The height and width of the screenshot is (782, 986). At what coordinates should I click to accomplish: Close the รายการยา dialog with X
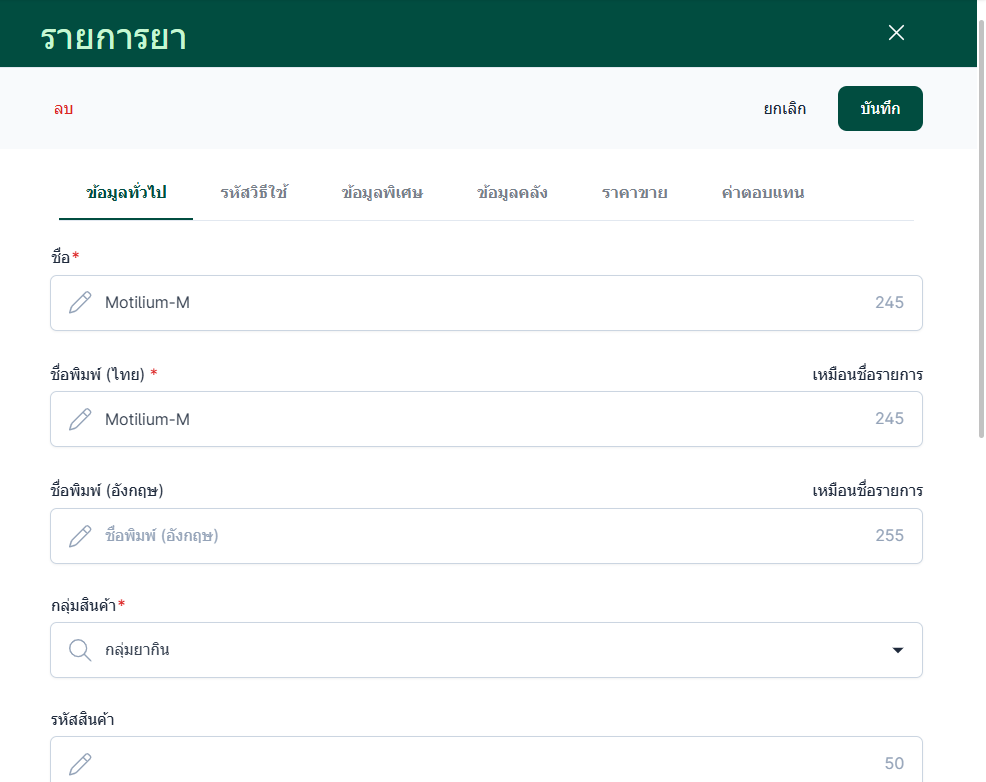[x=896, y=33]
